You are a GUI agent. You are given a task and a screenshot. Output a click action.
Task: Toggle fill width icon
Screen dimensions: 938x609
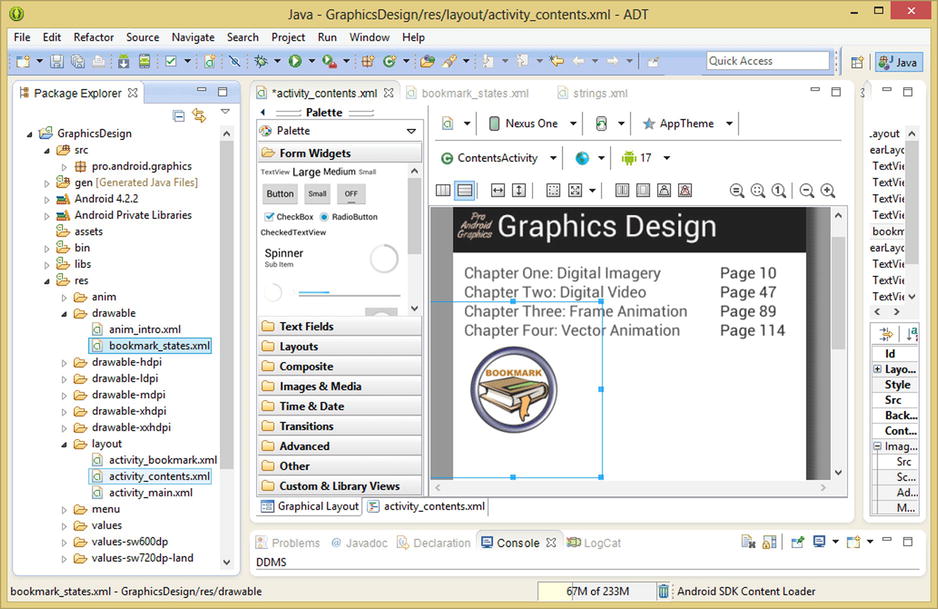click(498, 190)
